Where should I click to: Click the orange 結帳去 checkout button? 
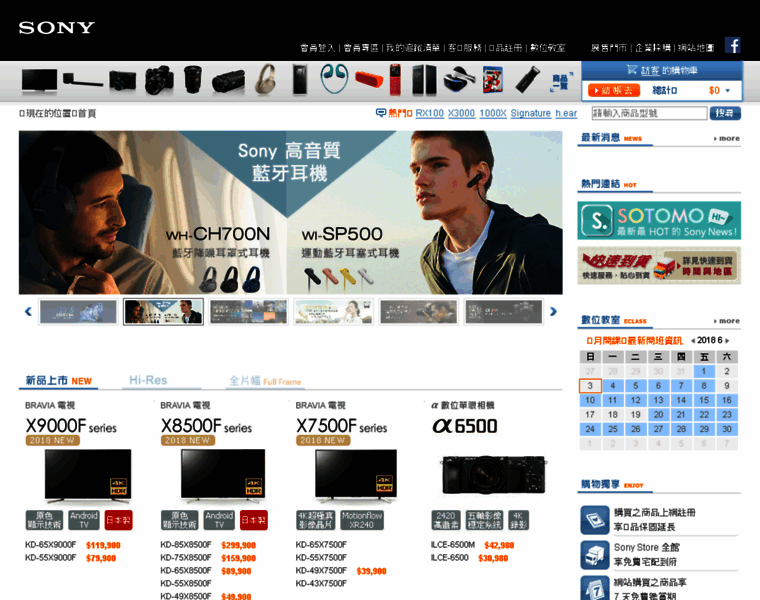coord(614,90)
